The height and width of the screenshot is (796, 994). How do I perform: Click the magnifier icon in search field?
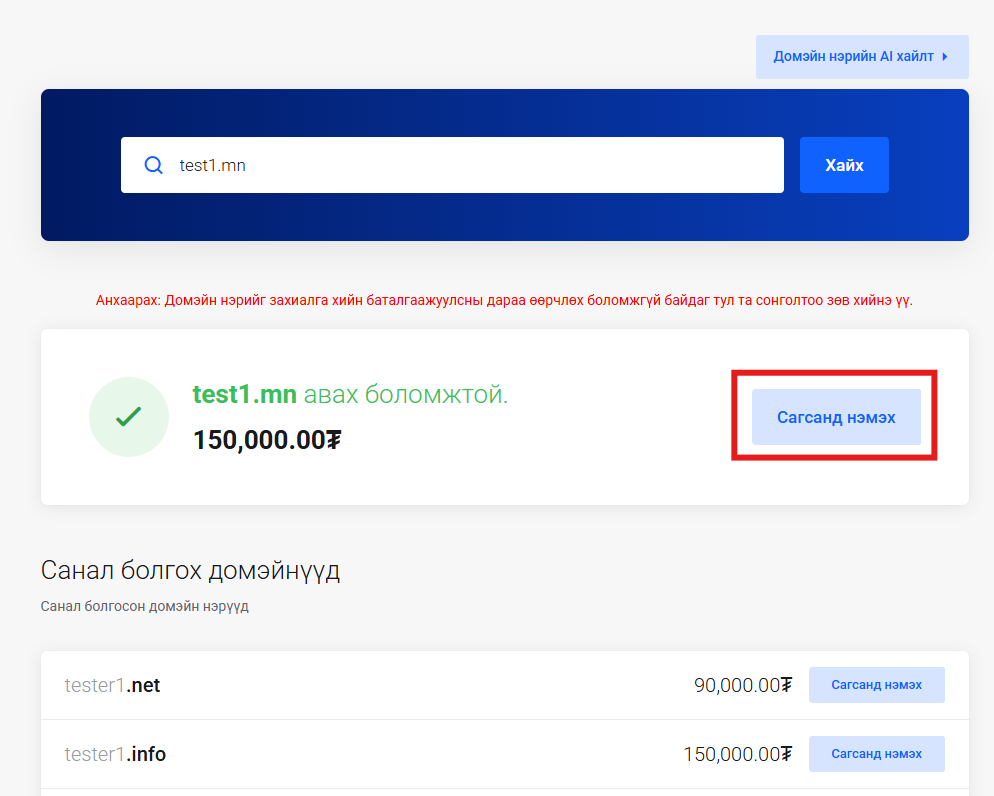[153, 165]
